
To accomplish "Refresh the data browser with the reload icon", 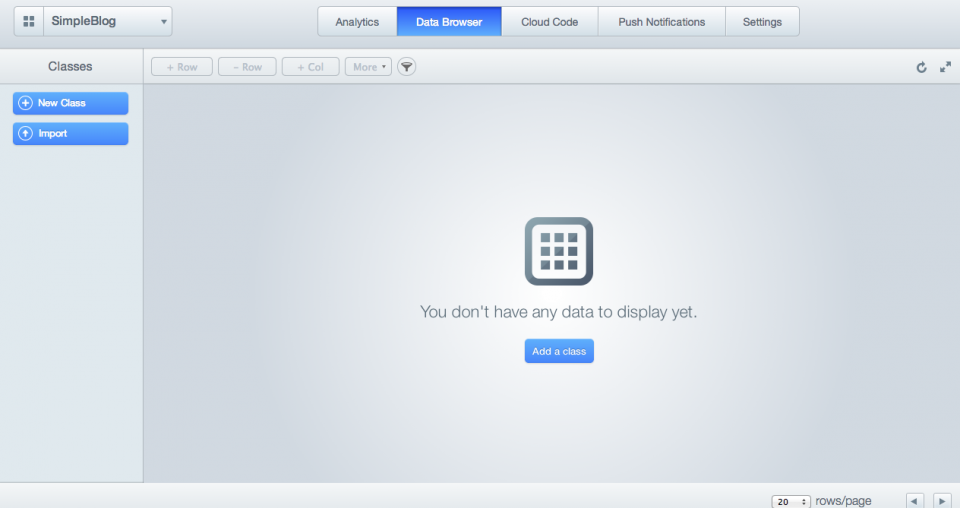I will click(x=922, y=67).
